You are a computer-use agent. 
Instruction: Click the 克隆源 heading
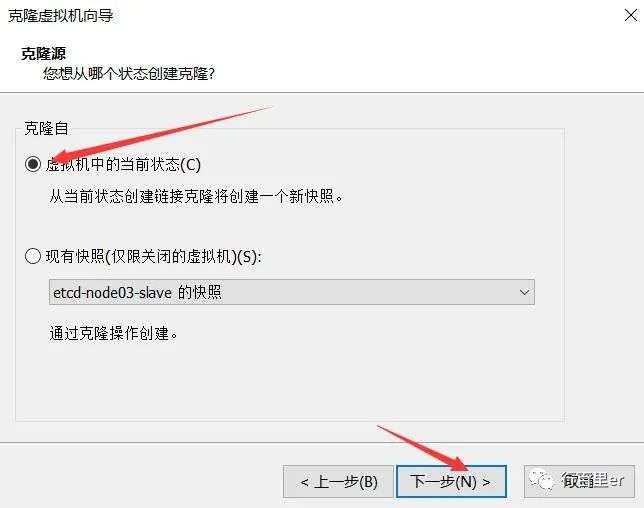[44, 53]
